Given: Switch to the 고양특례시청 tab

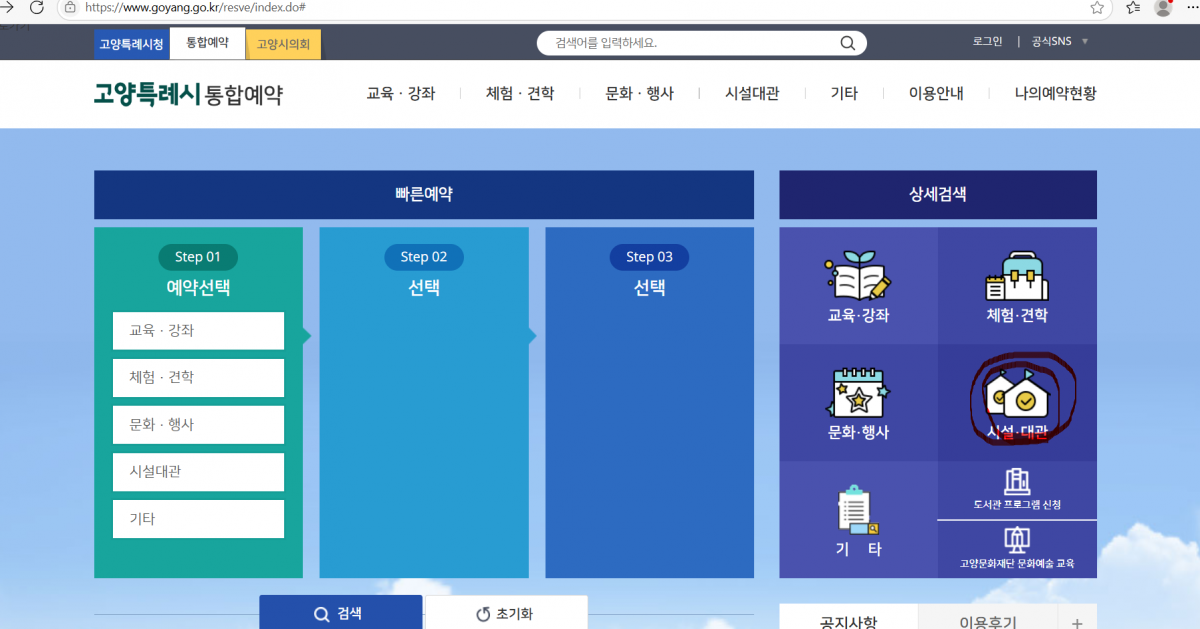Looking at the screenshot, I should tap(132, 44).
